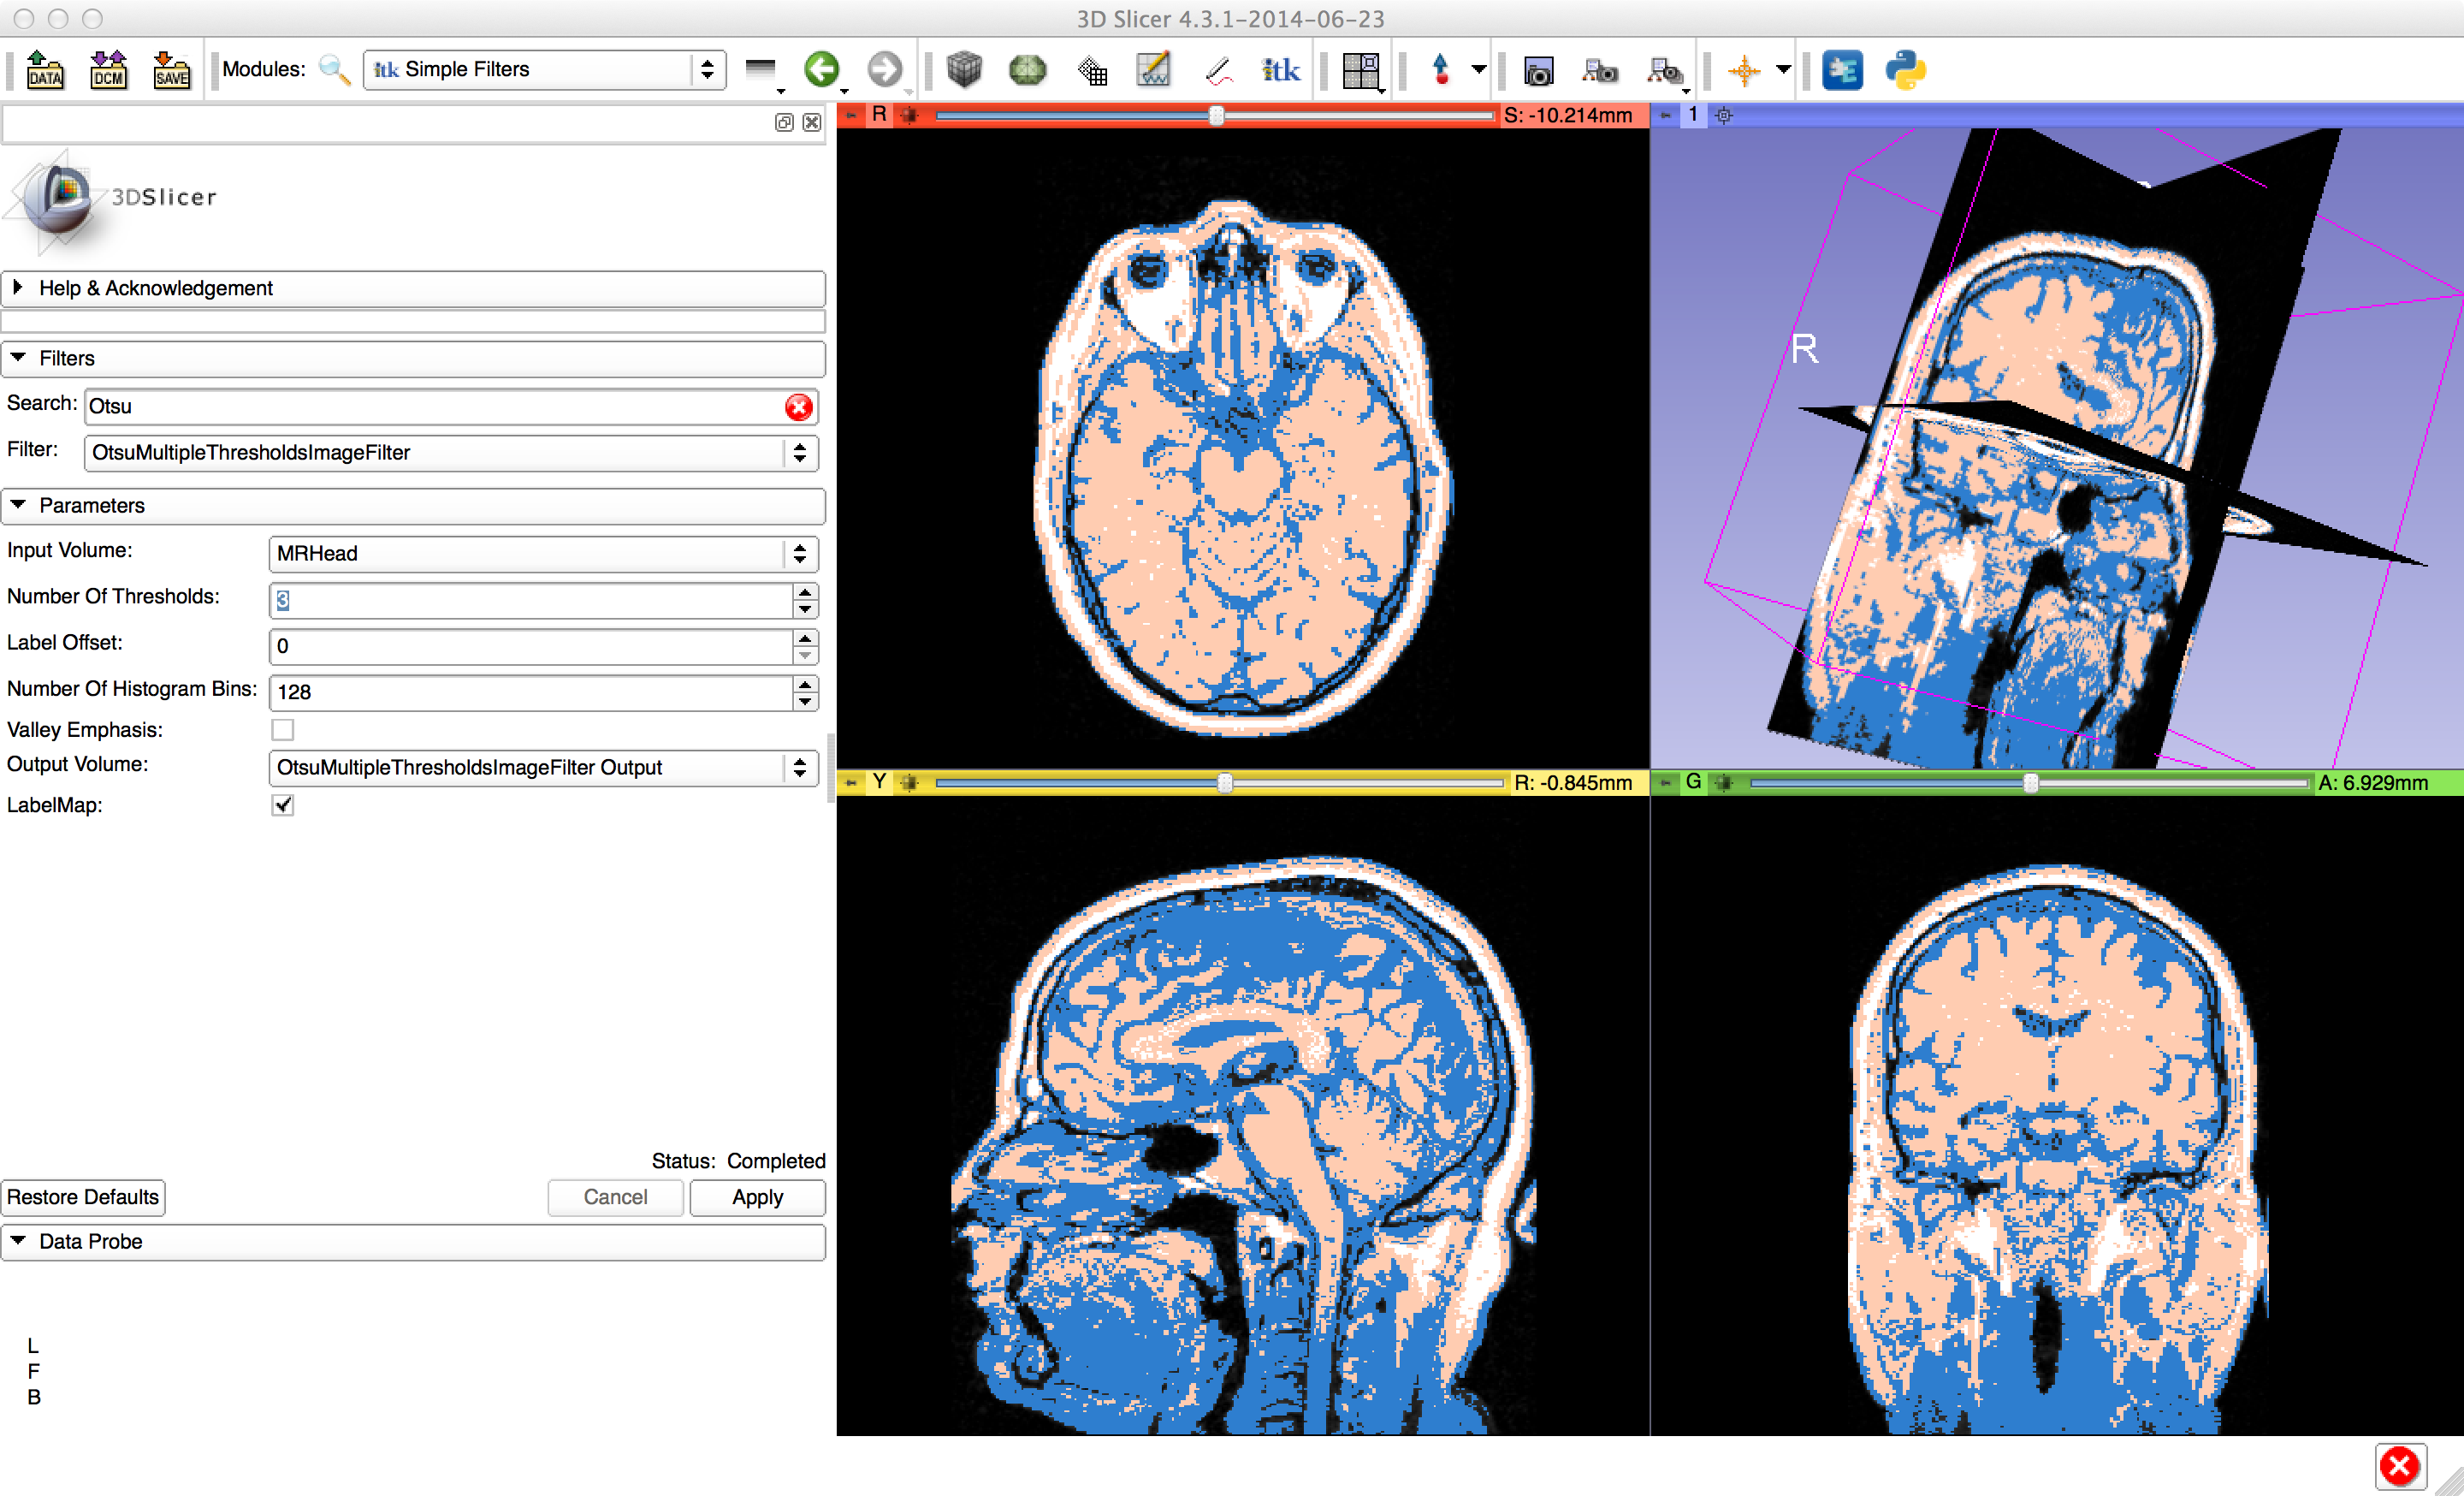
Task: Toggle the crosshair icon in the toolbar
Action: 1744,70
